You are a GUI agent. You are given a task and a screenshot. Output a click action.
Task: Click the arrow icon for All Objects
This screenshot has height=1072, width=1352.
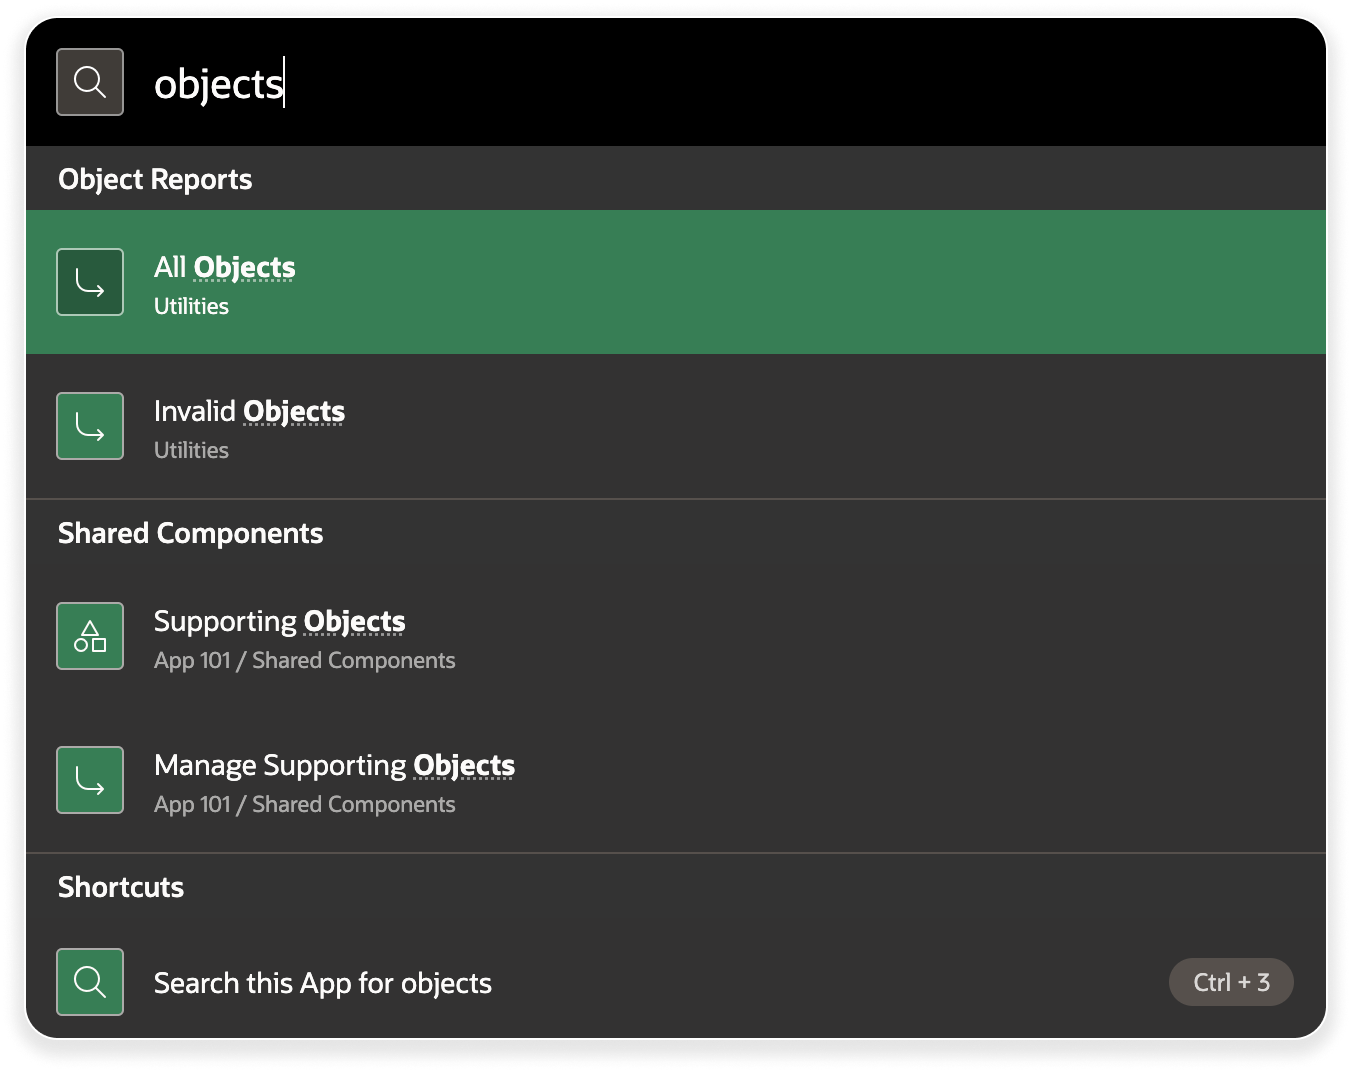click(90, 282)
